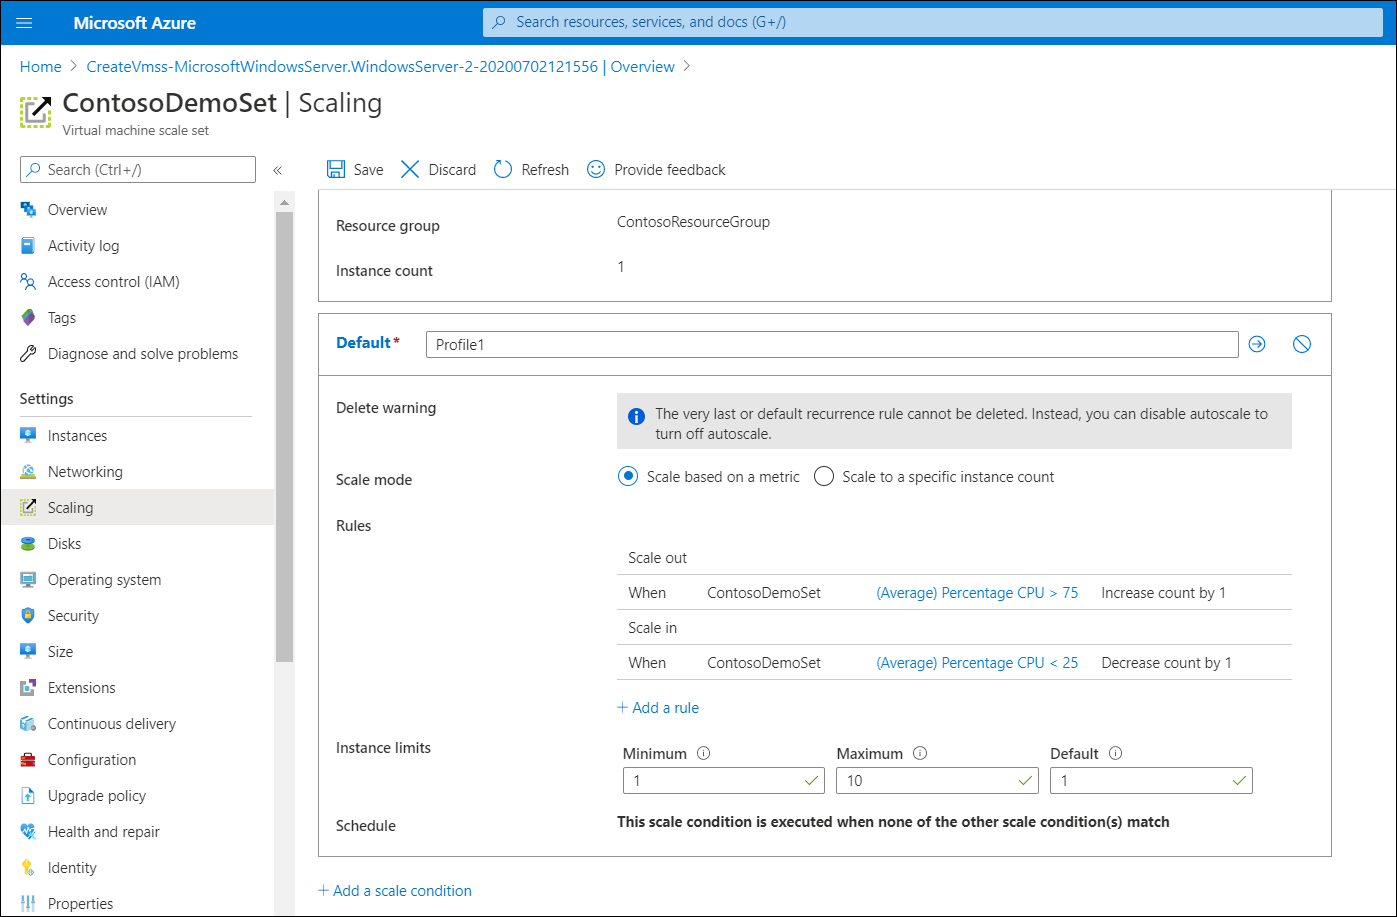Open Scaling in the left menu
This screenshot has width=1397, height=917.
137,507
